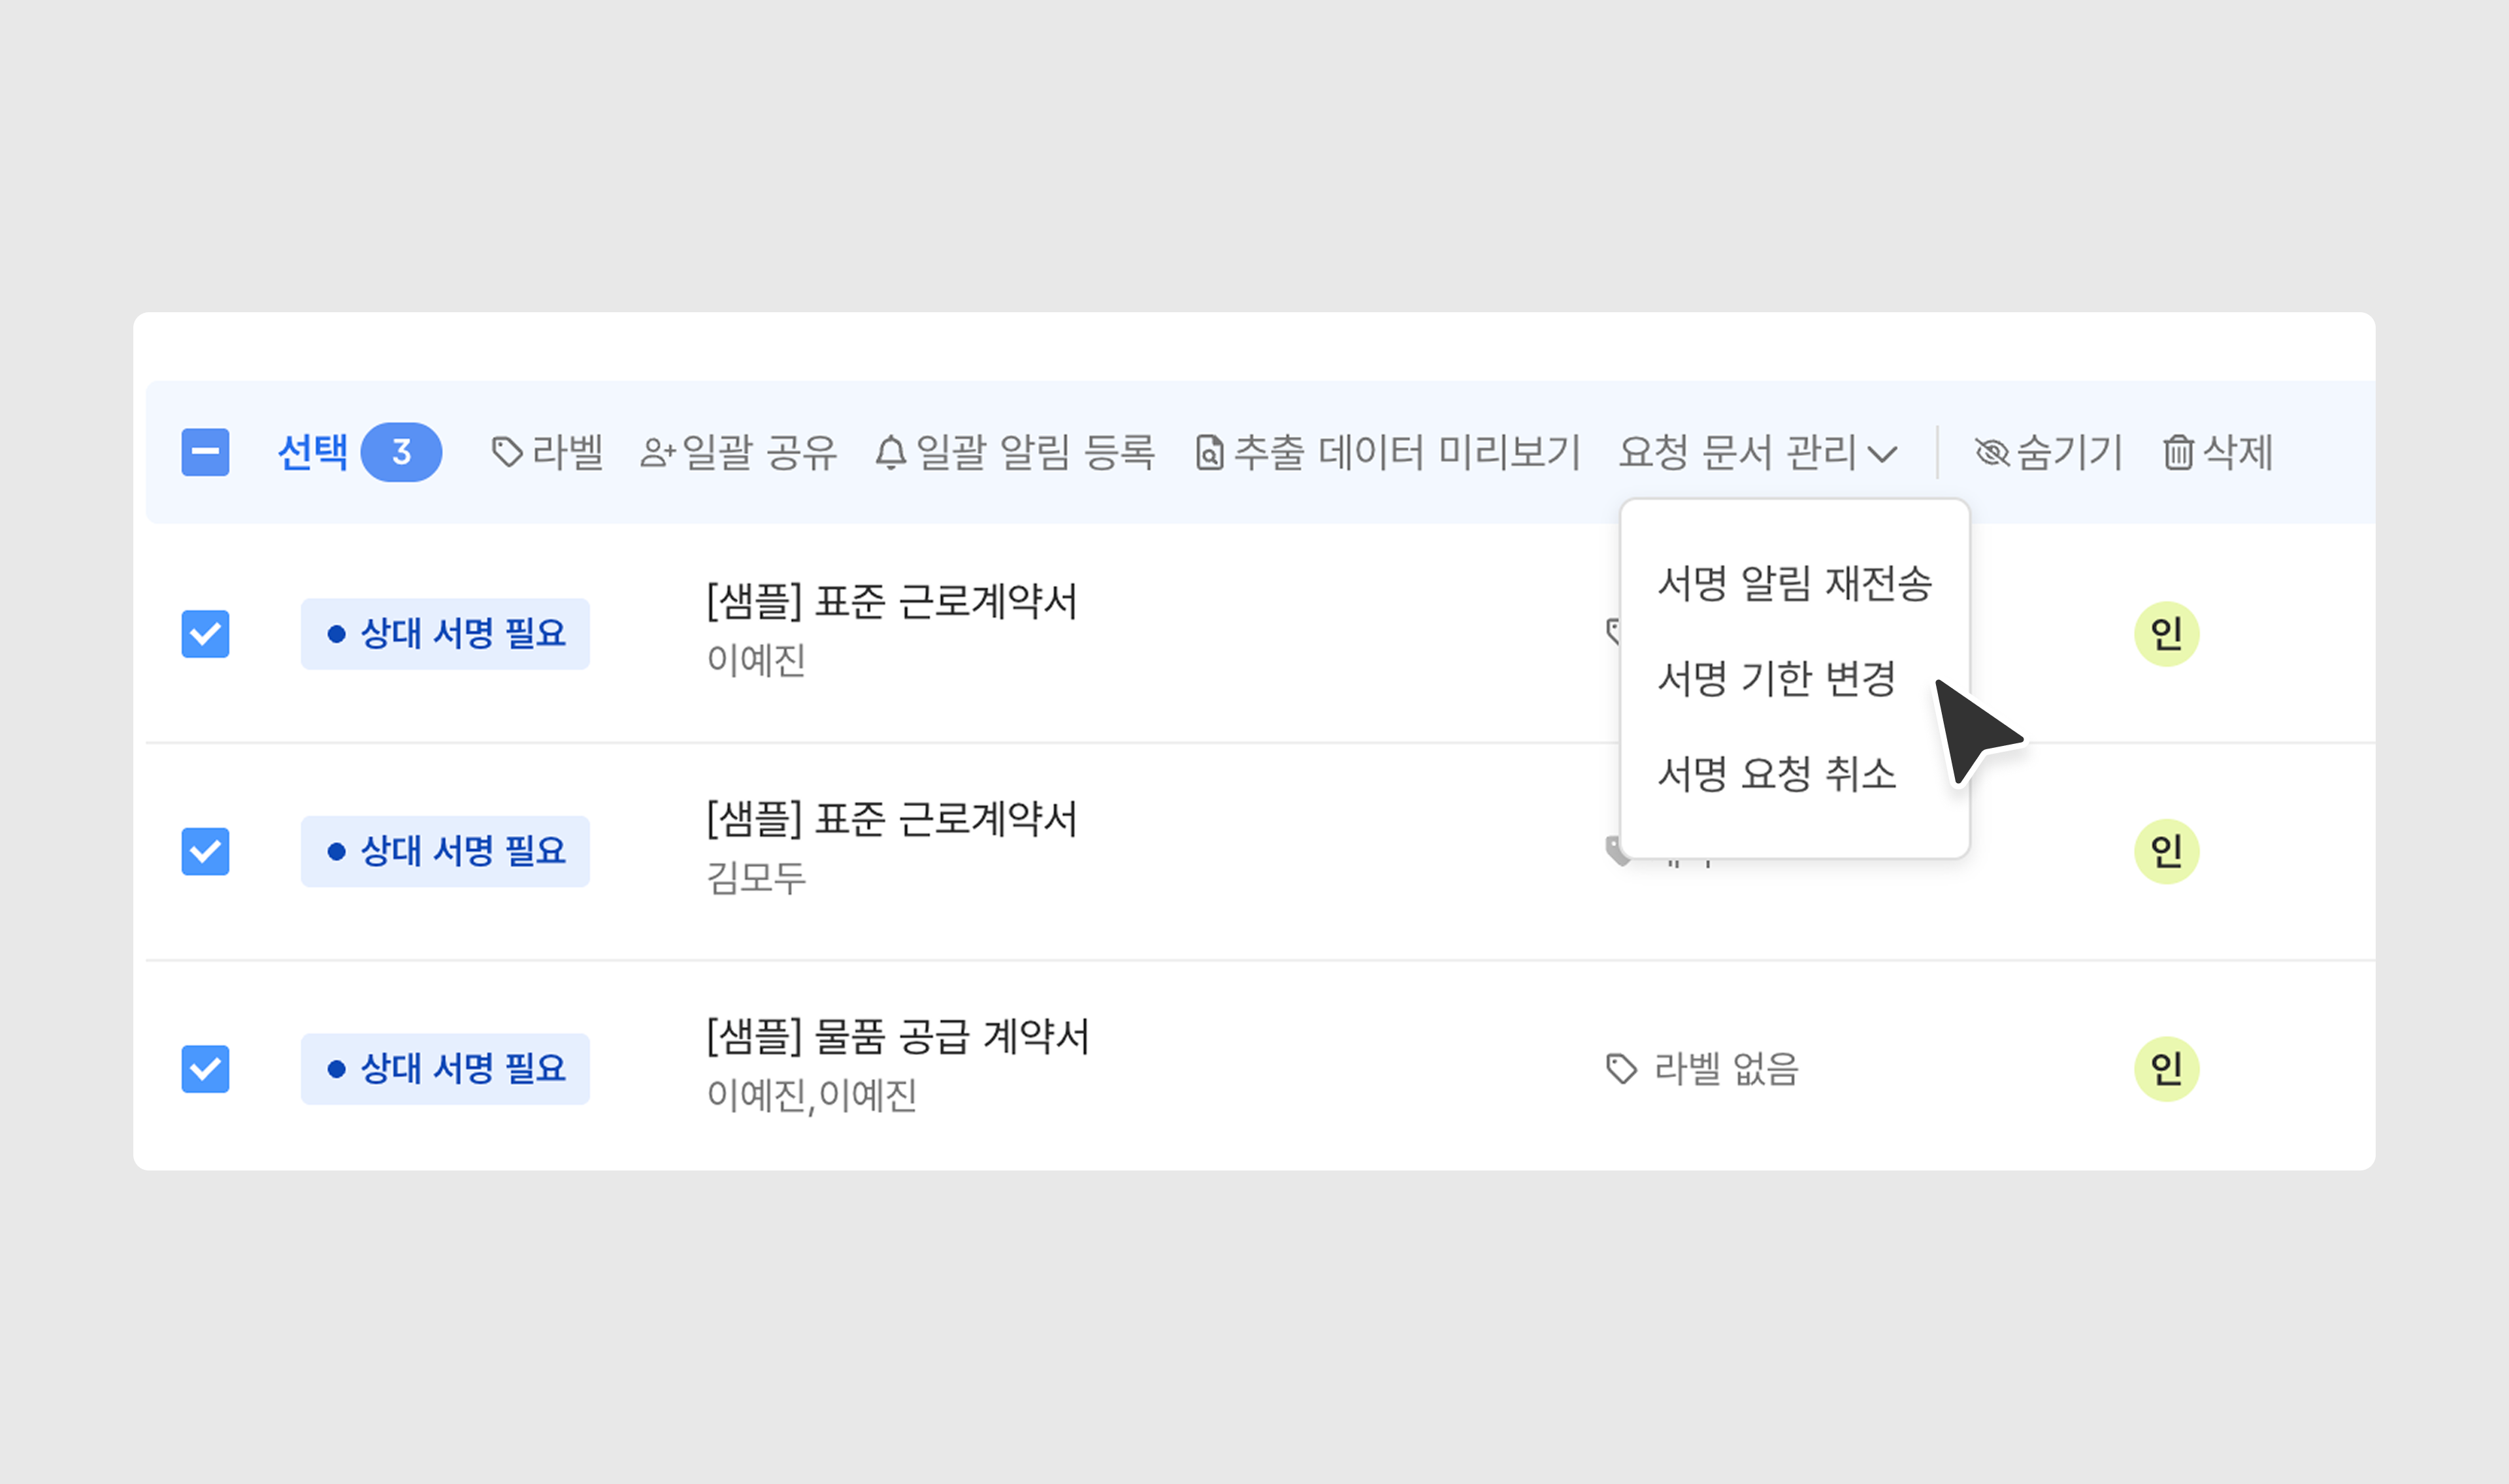Click the hide eye-slash icon
Image resolution: width=2509 pixels, height=1484 pixels.
click(1991, 453)
